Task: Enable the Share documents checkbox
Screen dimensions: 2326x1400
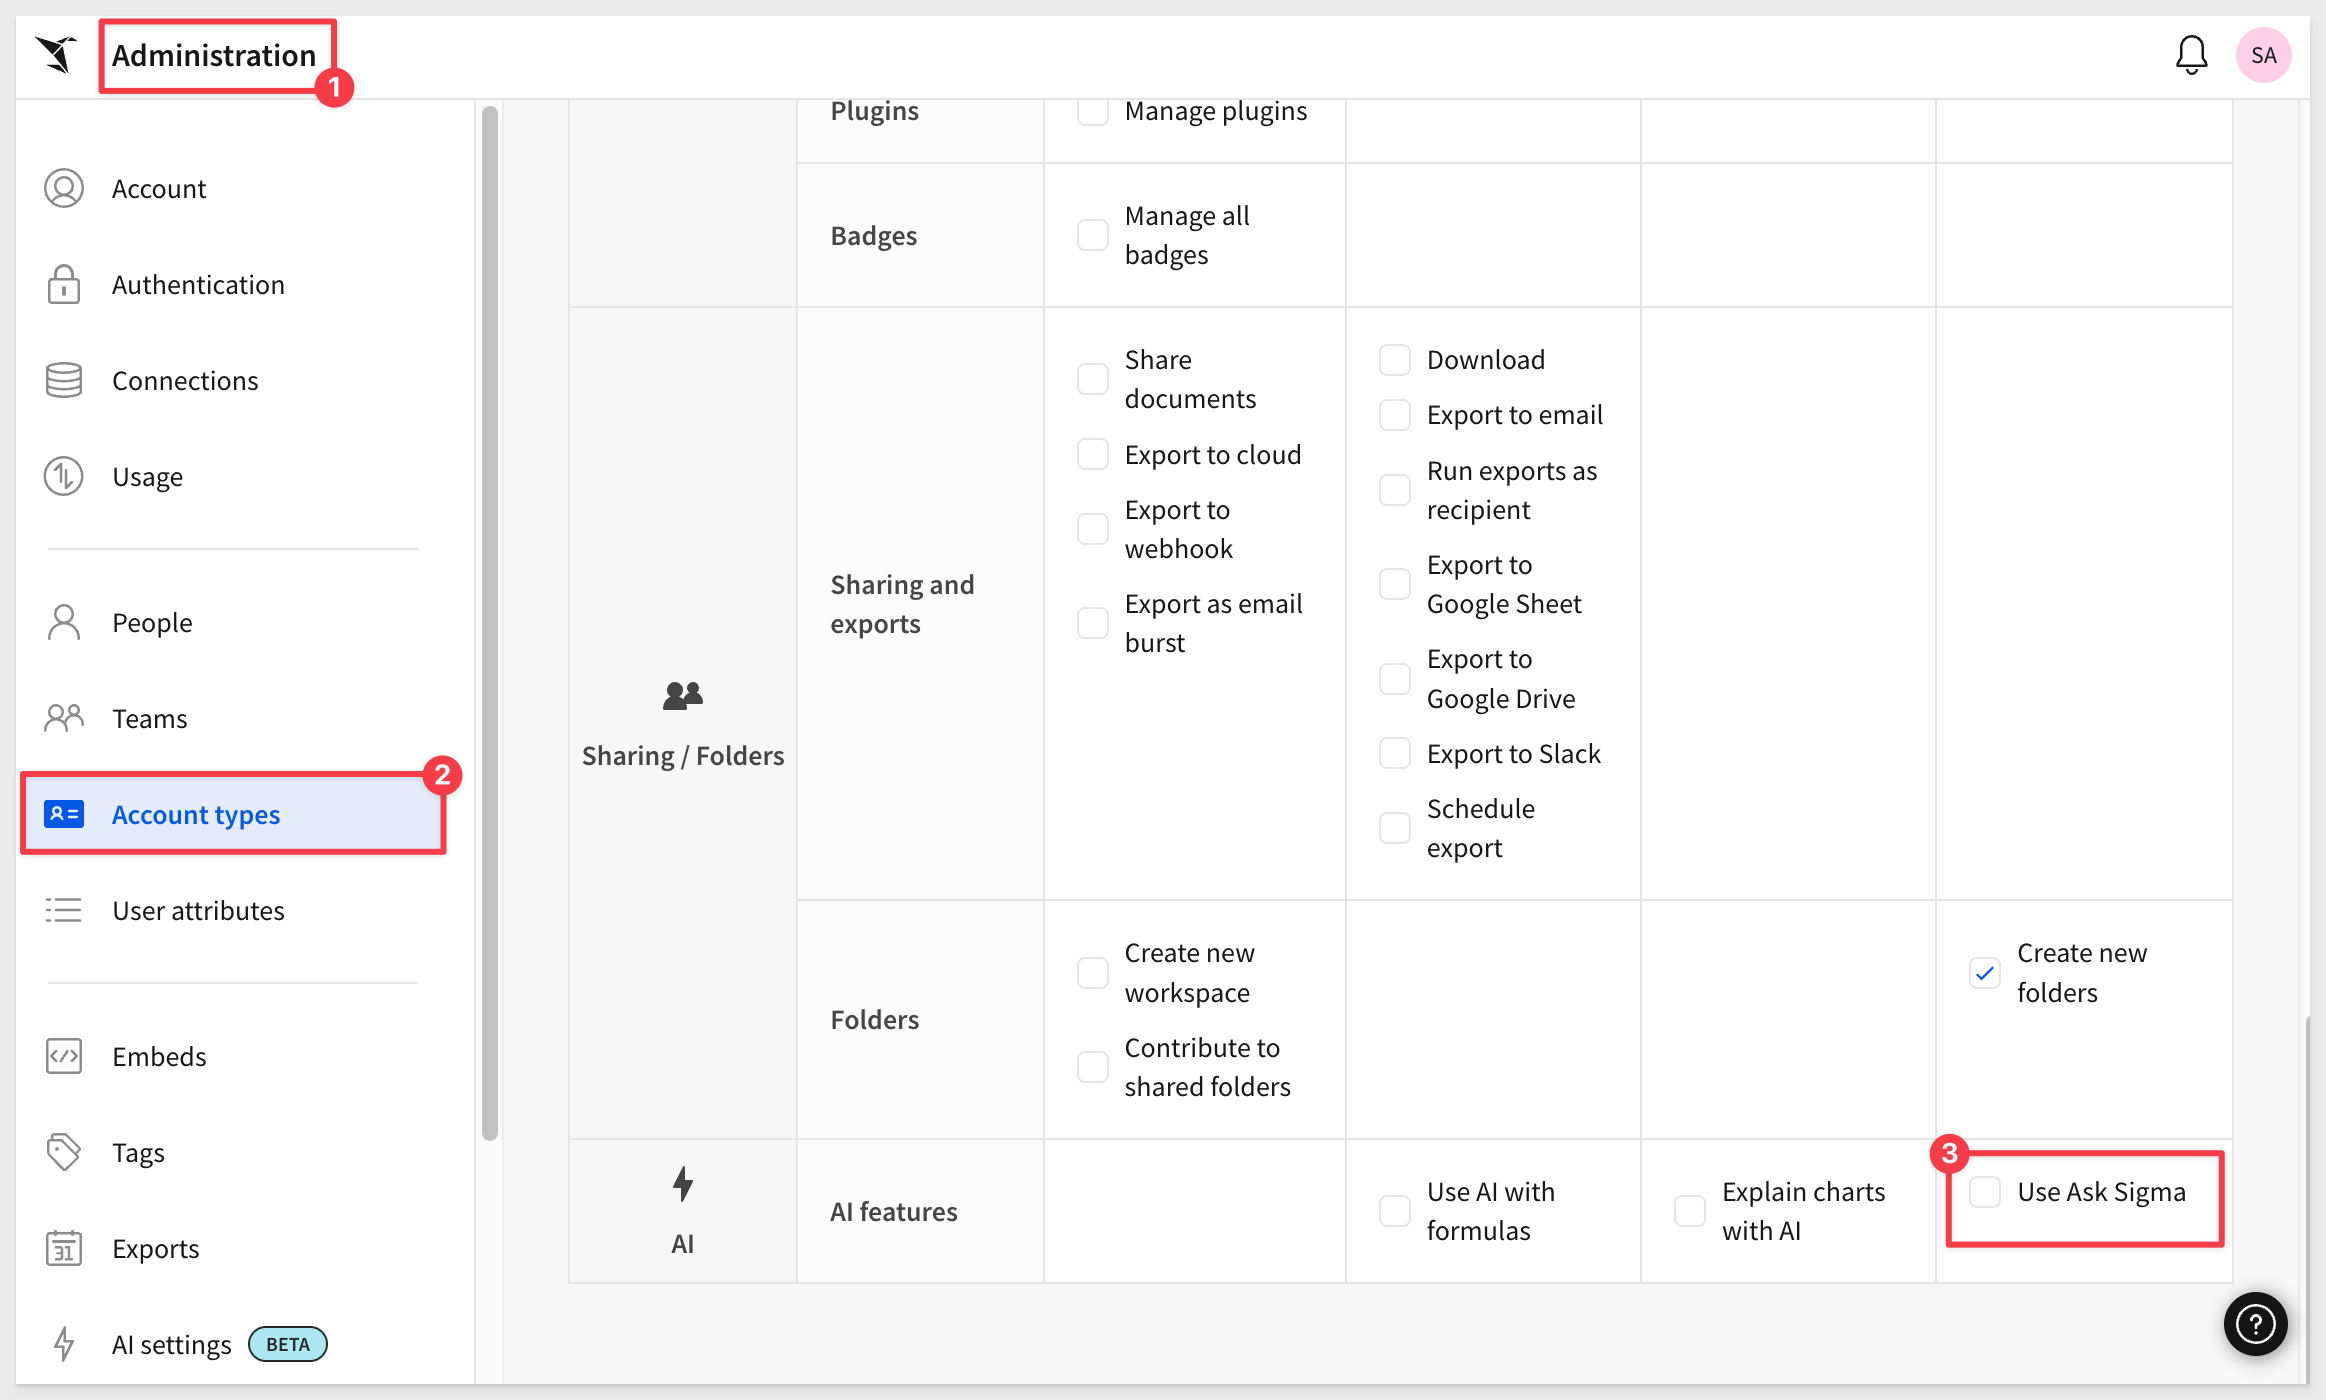Action: (x=1093, y=378)
